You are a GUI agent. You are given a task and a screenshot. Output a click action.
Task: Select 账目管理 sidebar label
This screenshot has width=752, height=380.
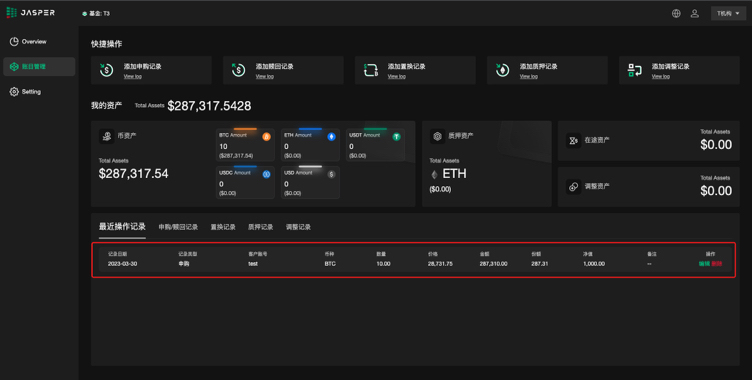(x=34, y=67)
